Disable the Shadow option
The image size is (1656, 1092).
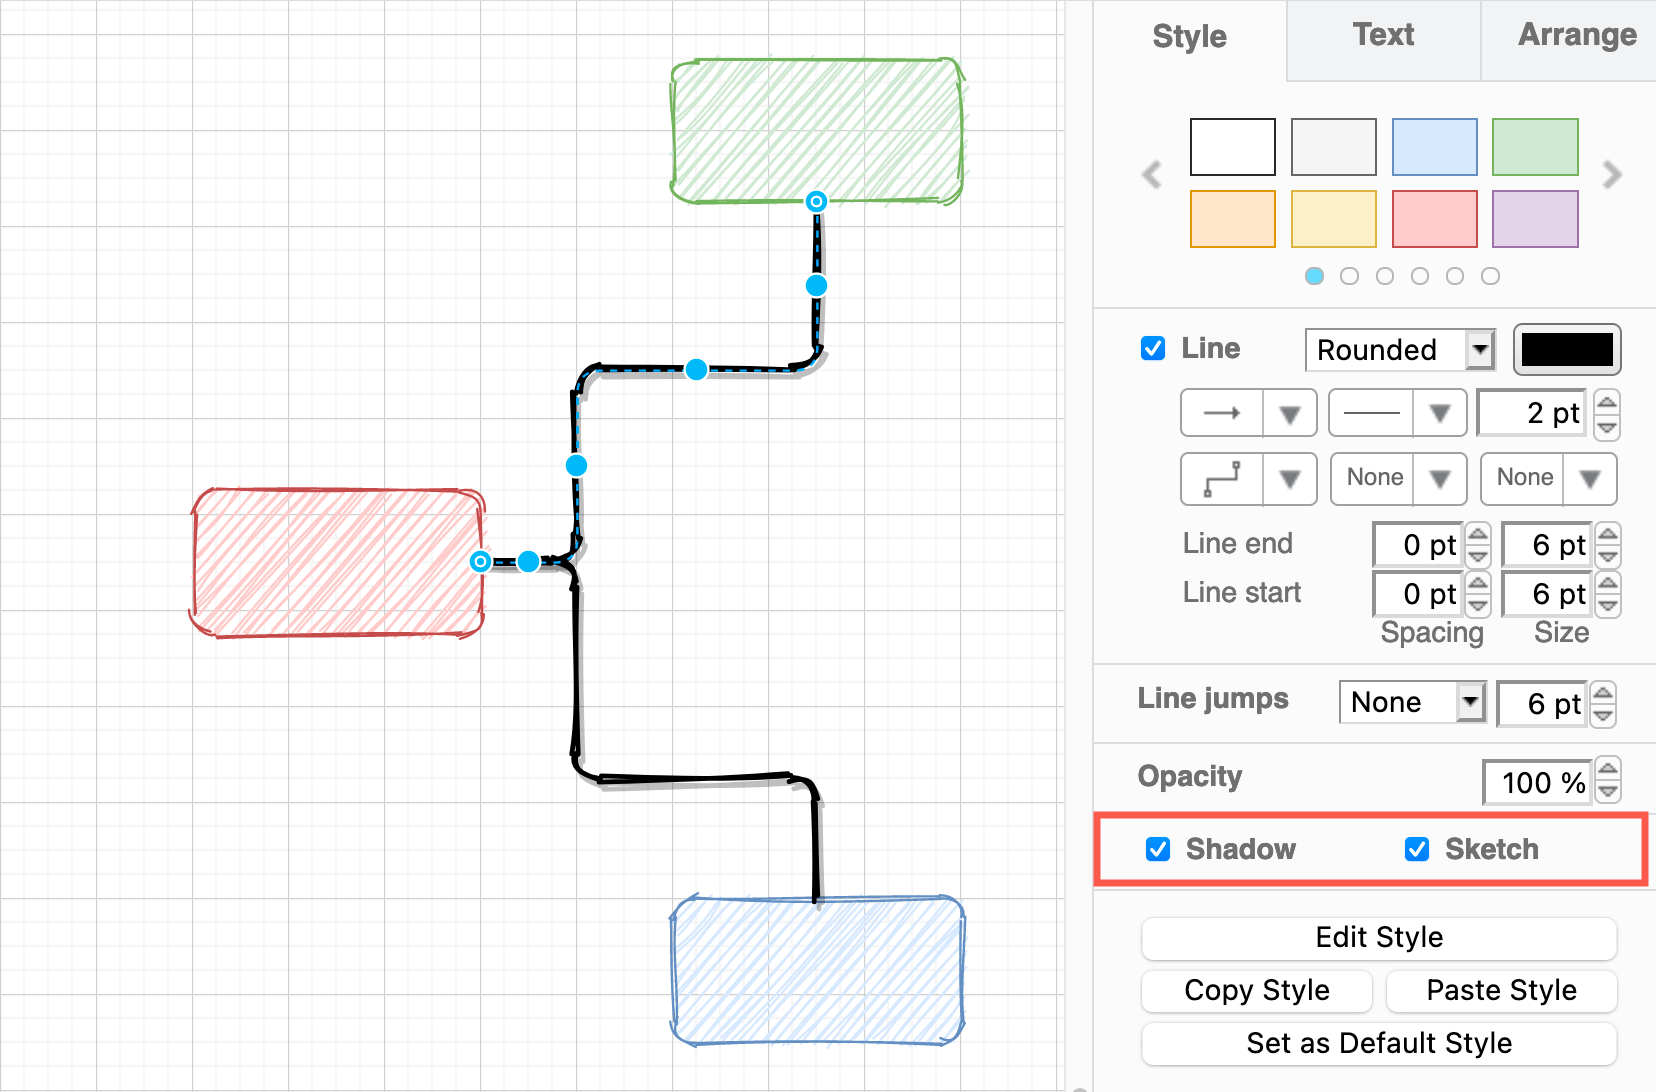point(1158,849)
